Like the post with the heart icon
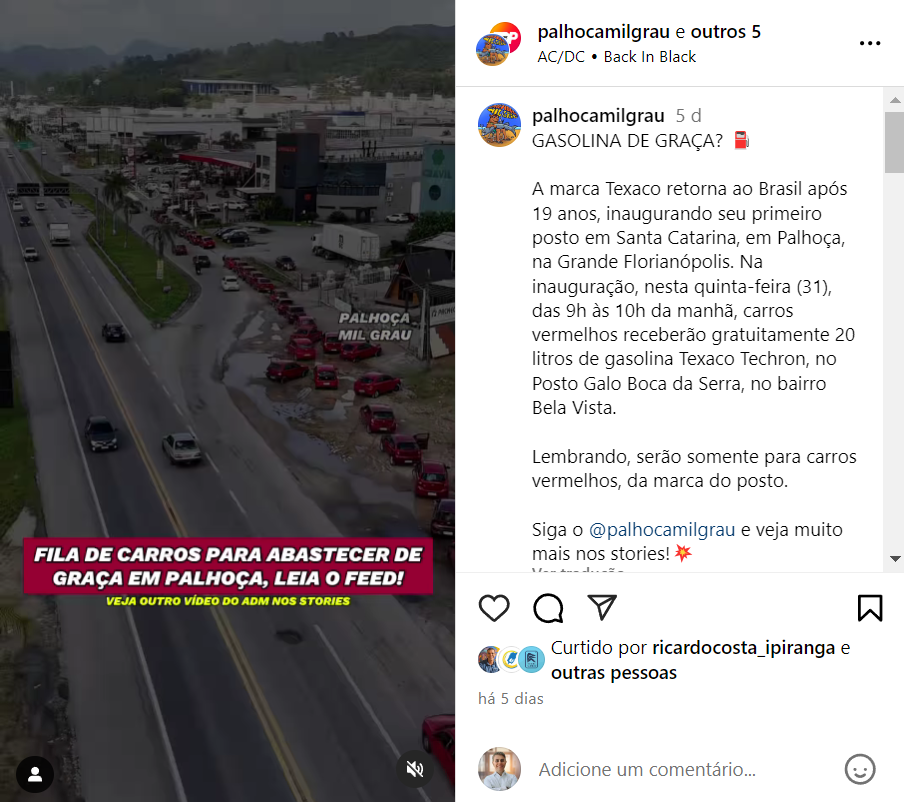This screenshot has height=802, width=904. click(x=494, y=608)
